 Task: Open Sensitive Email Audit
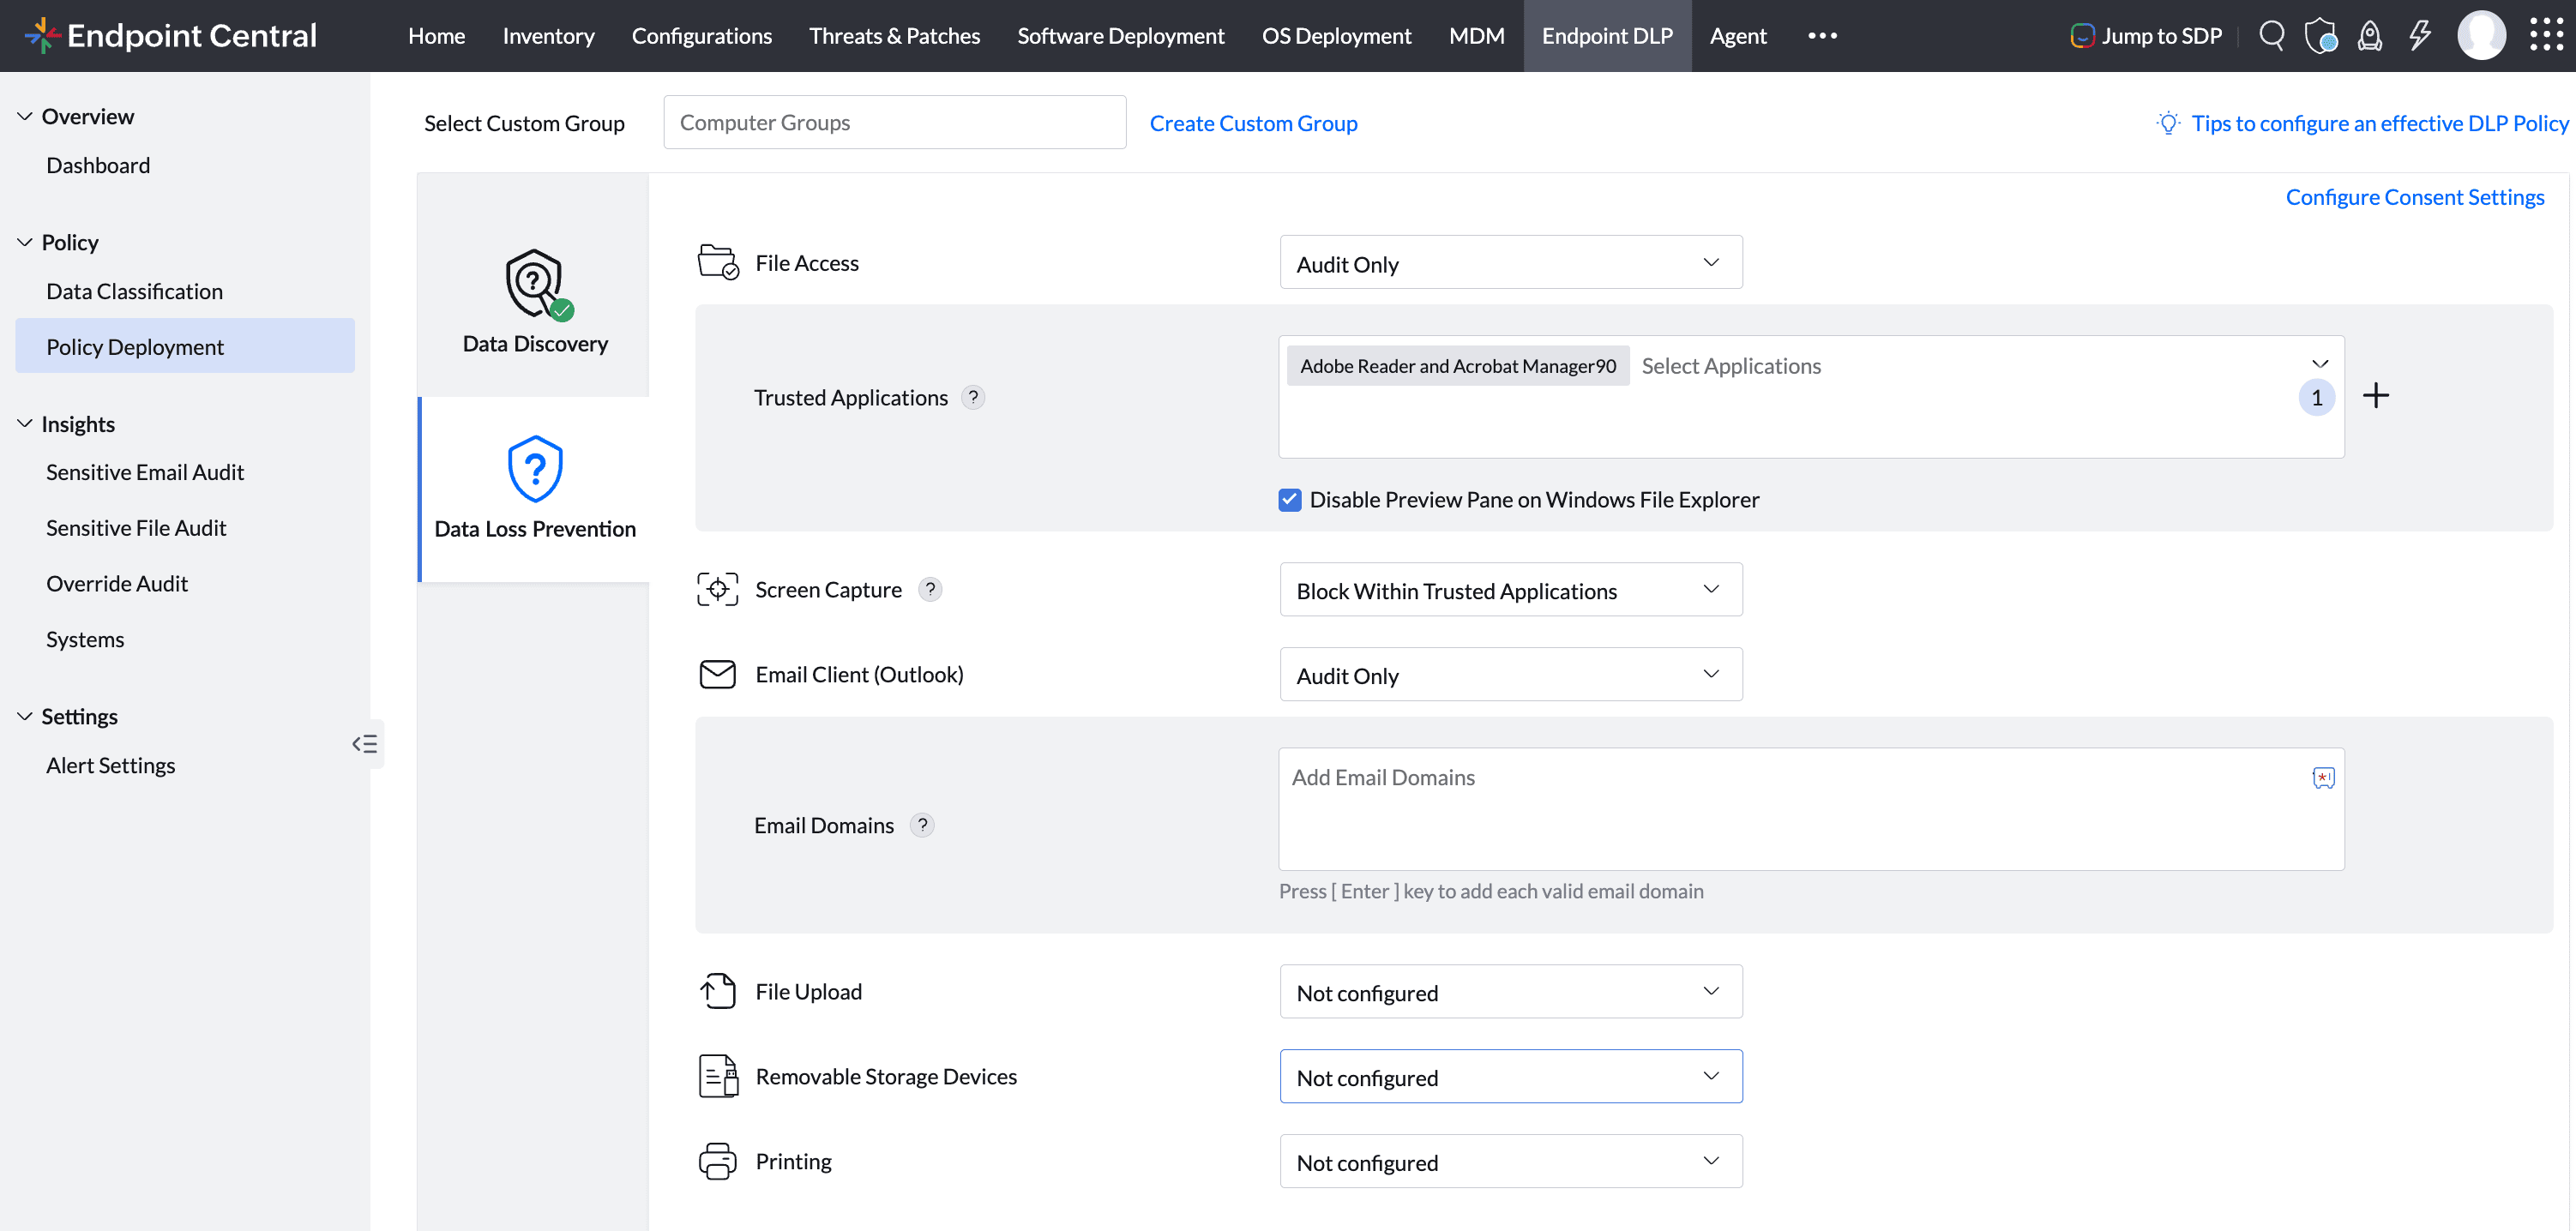pyautogui.click(x=145, y=472)
